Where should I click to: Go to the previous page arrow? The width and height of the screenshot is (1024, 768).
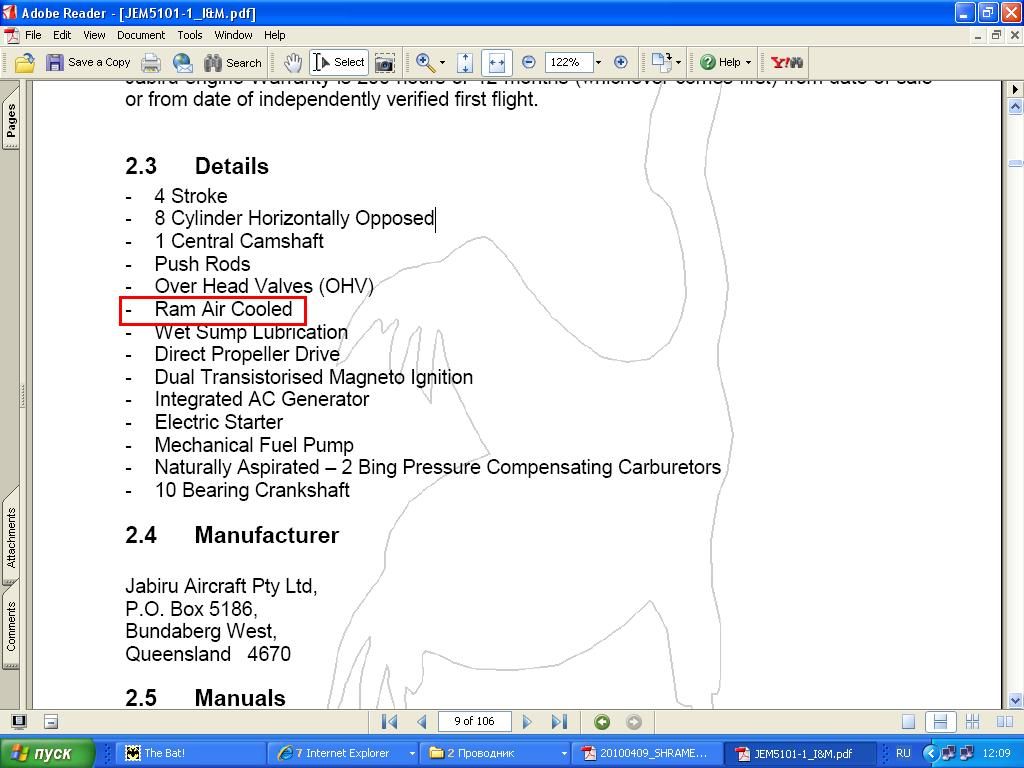(x=422, y=722)
